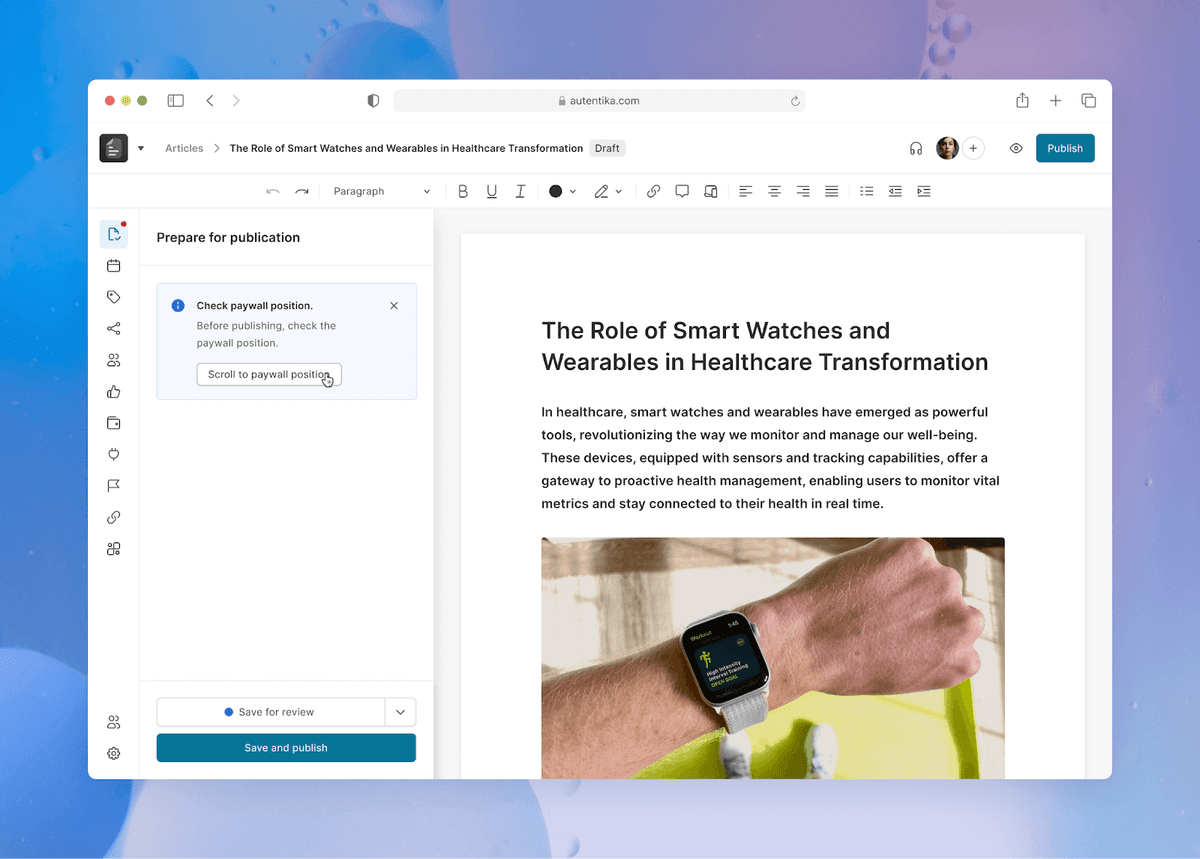The height and width of the screenshot is (859, 1200).
Task: Click the workspace logo icon
Action: coord(114,148)
